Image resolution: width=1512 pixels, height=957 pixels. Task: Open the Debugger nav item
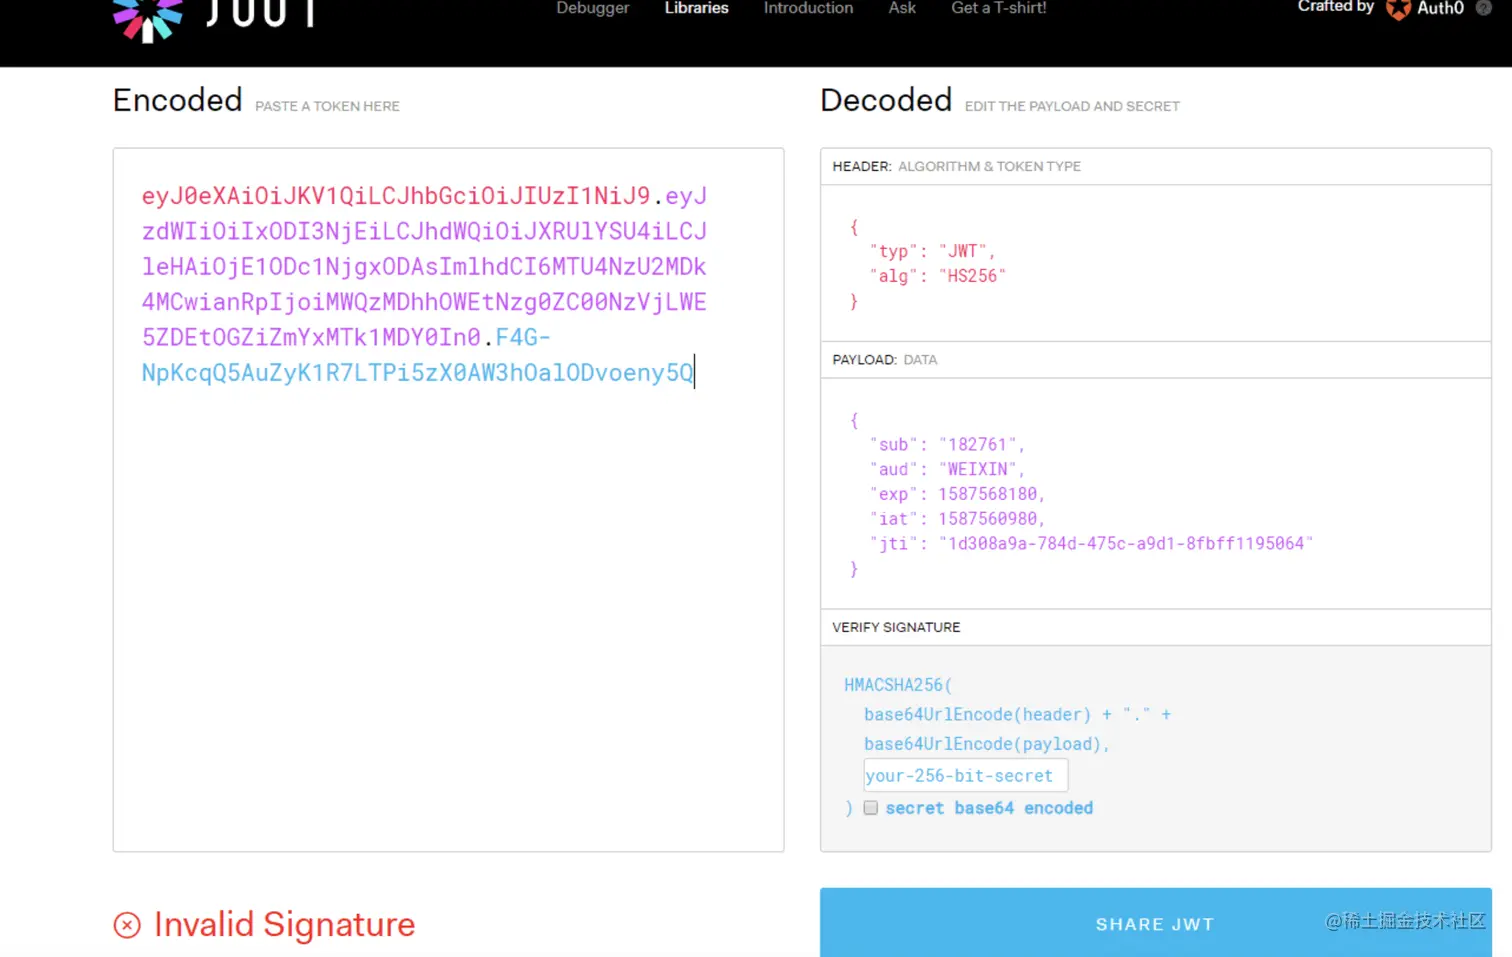(x=593, y=8)
